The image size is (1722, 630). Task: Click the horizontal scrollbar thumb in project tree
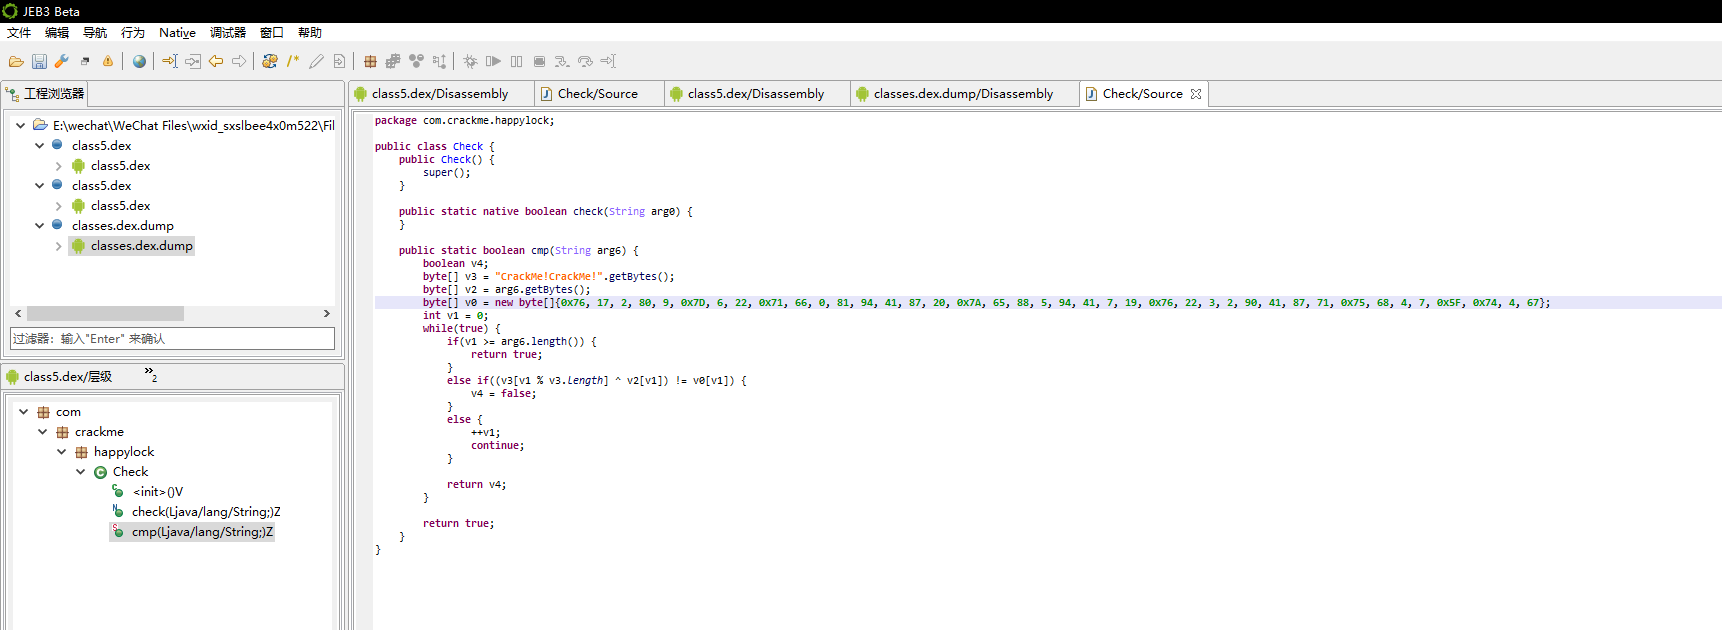pos(105,314)
